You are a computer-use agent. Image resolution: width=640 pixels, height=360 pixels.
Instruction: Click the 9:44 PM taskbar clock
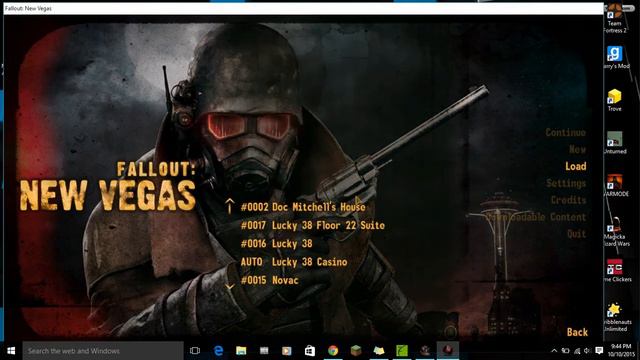(x=621, y=351)
